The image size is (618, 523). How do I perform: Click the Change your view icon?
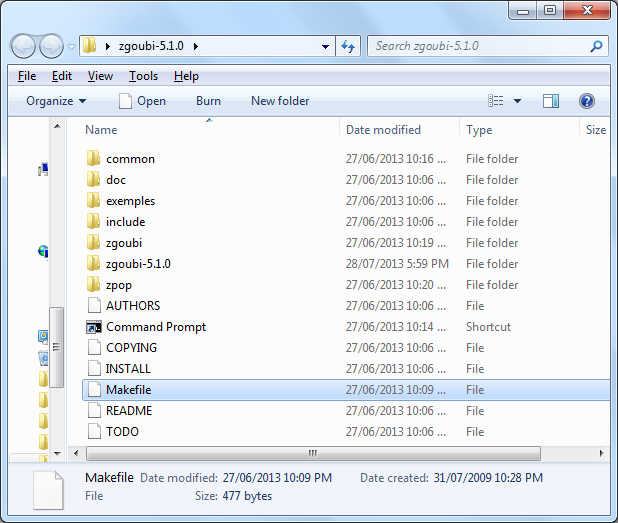pos(495,101)
